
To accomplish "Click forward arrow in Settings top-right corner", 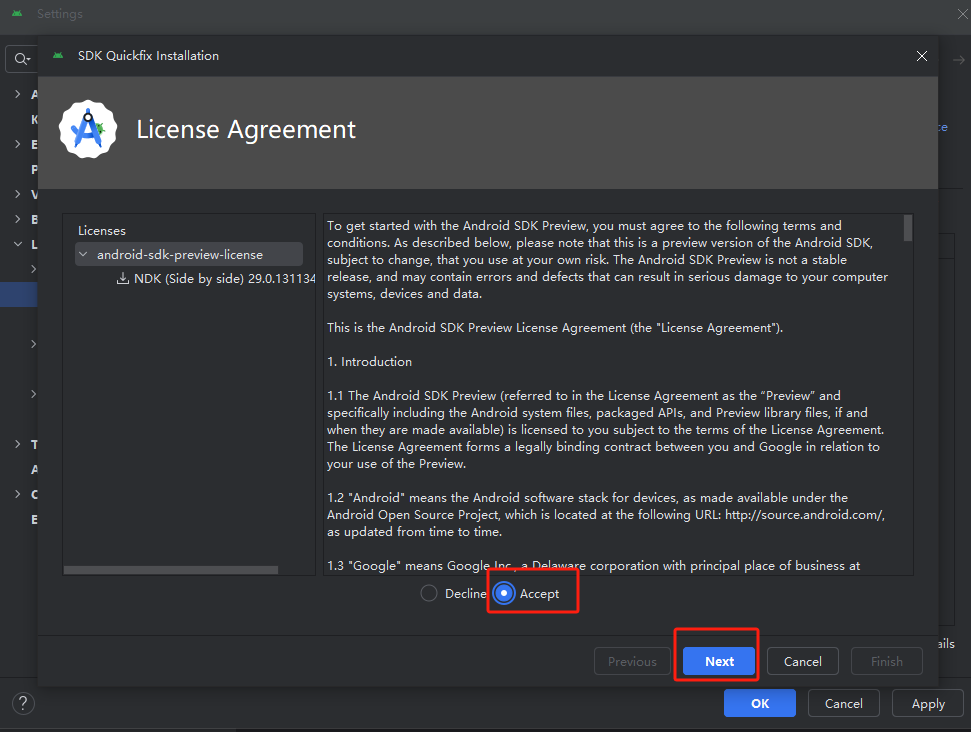I will (x=959, y=60).
